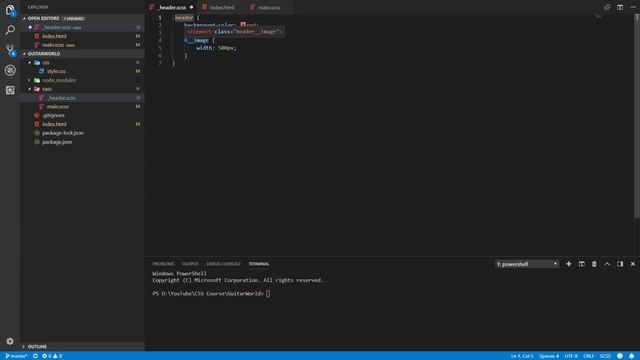The height and width of the screenshot is (360, 640).
Task: Open the Explorer view in activity bar
Action: [x=10, y=10]
